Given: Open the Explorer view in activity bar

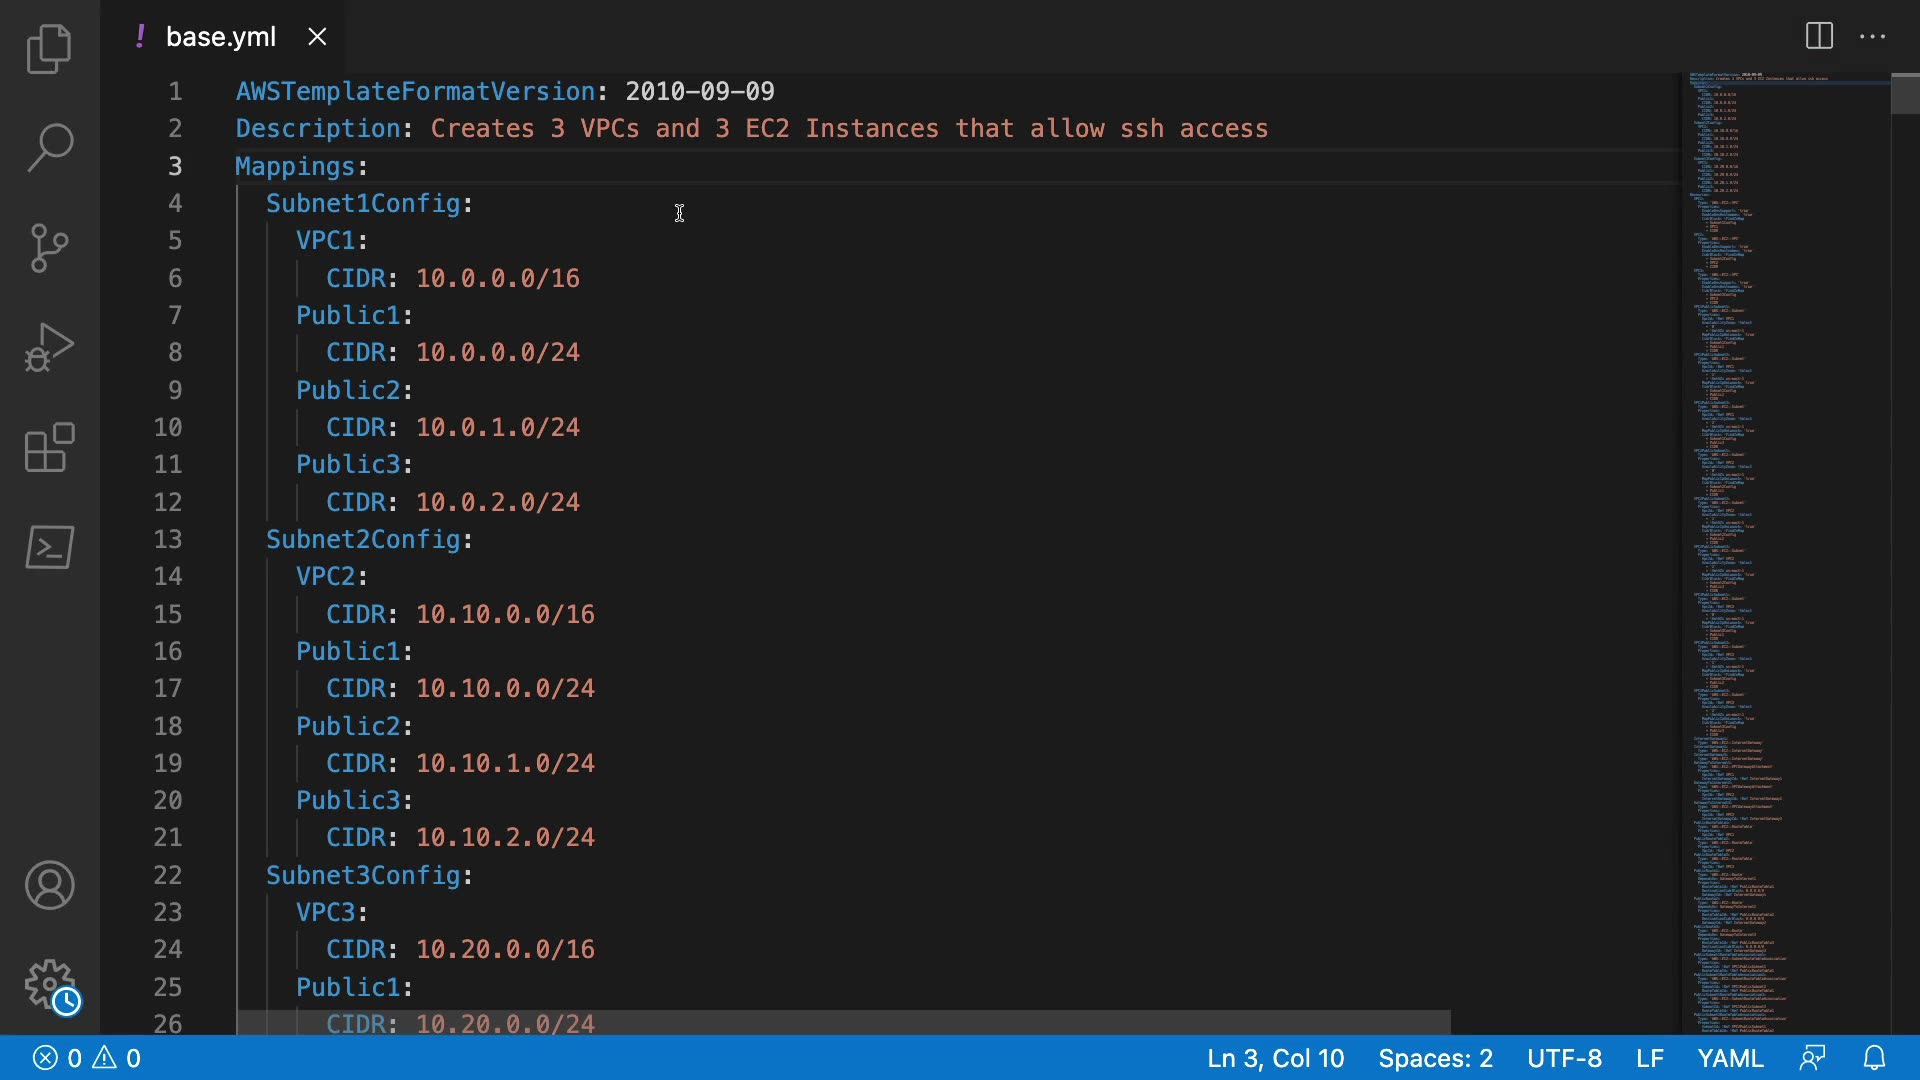Looking at the screenshot, I should [x=49, y=49].
